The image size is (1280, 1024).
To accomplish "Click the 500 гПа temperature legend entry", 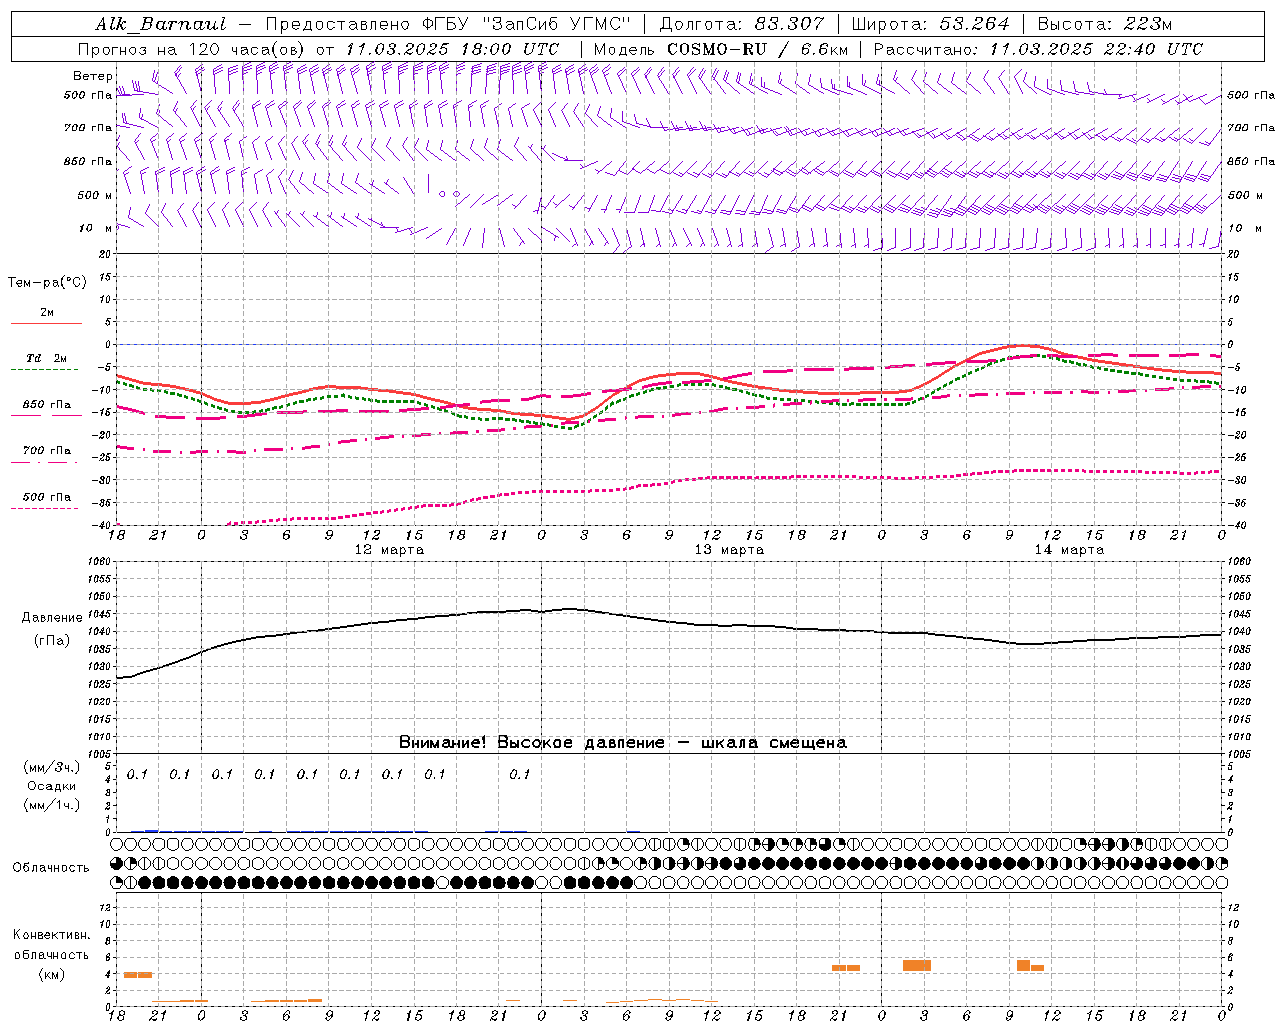I will pos(47,497).
